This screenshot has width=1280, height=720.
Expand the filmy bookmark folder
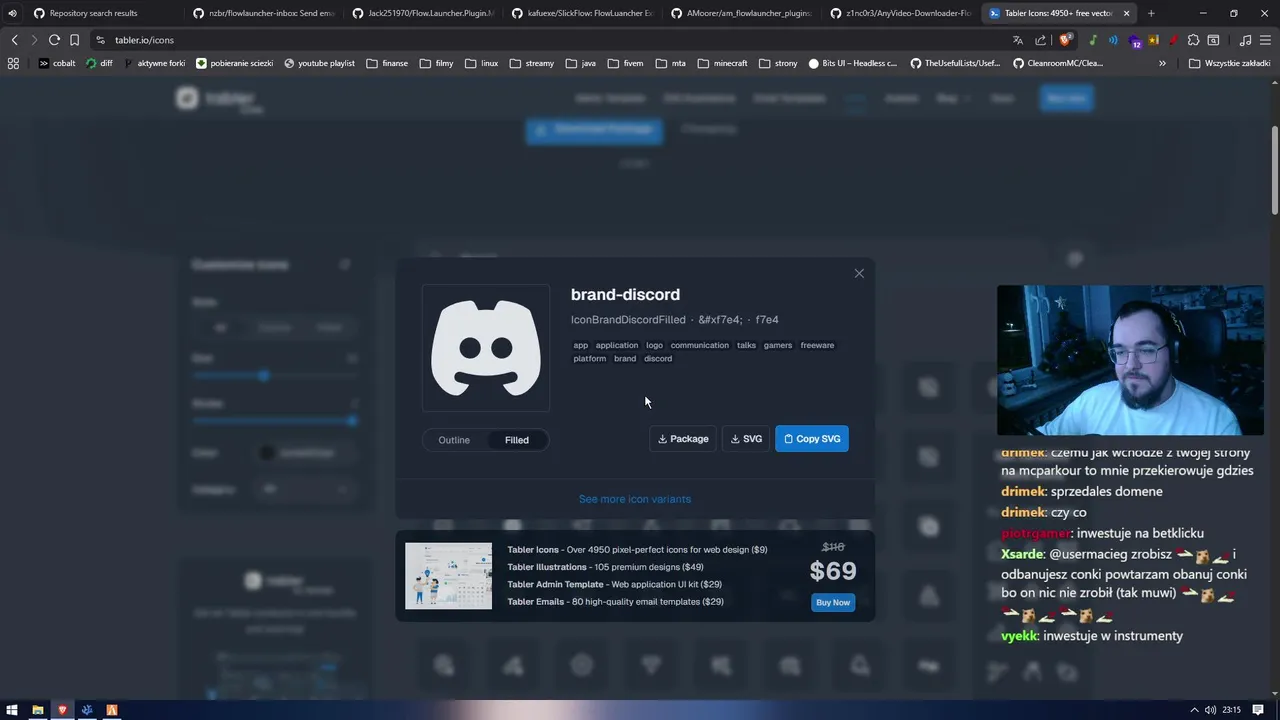tap(437, 63)
